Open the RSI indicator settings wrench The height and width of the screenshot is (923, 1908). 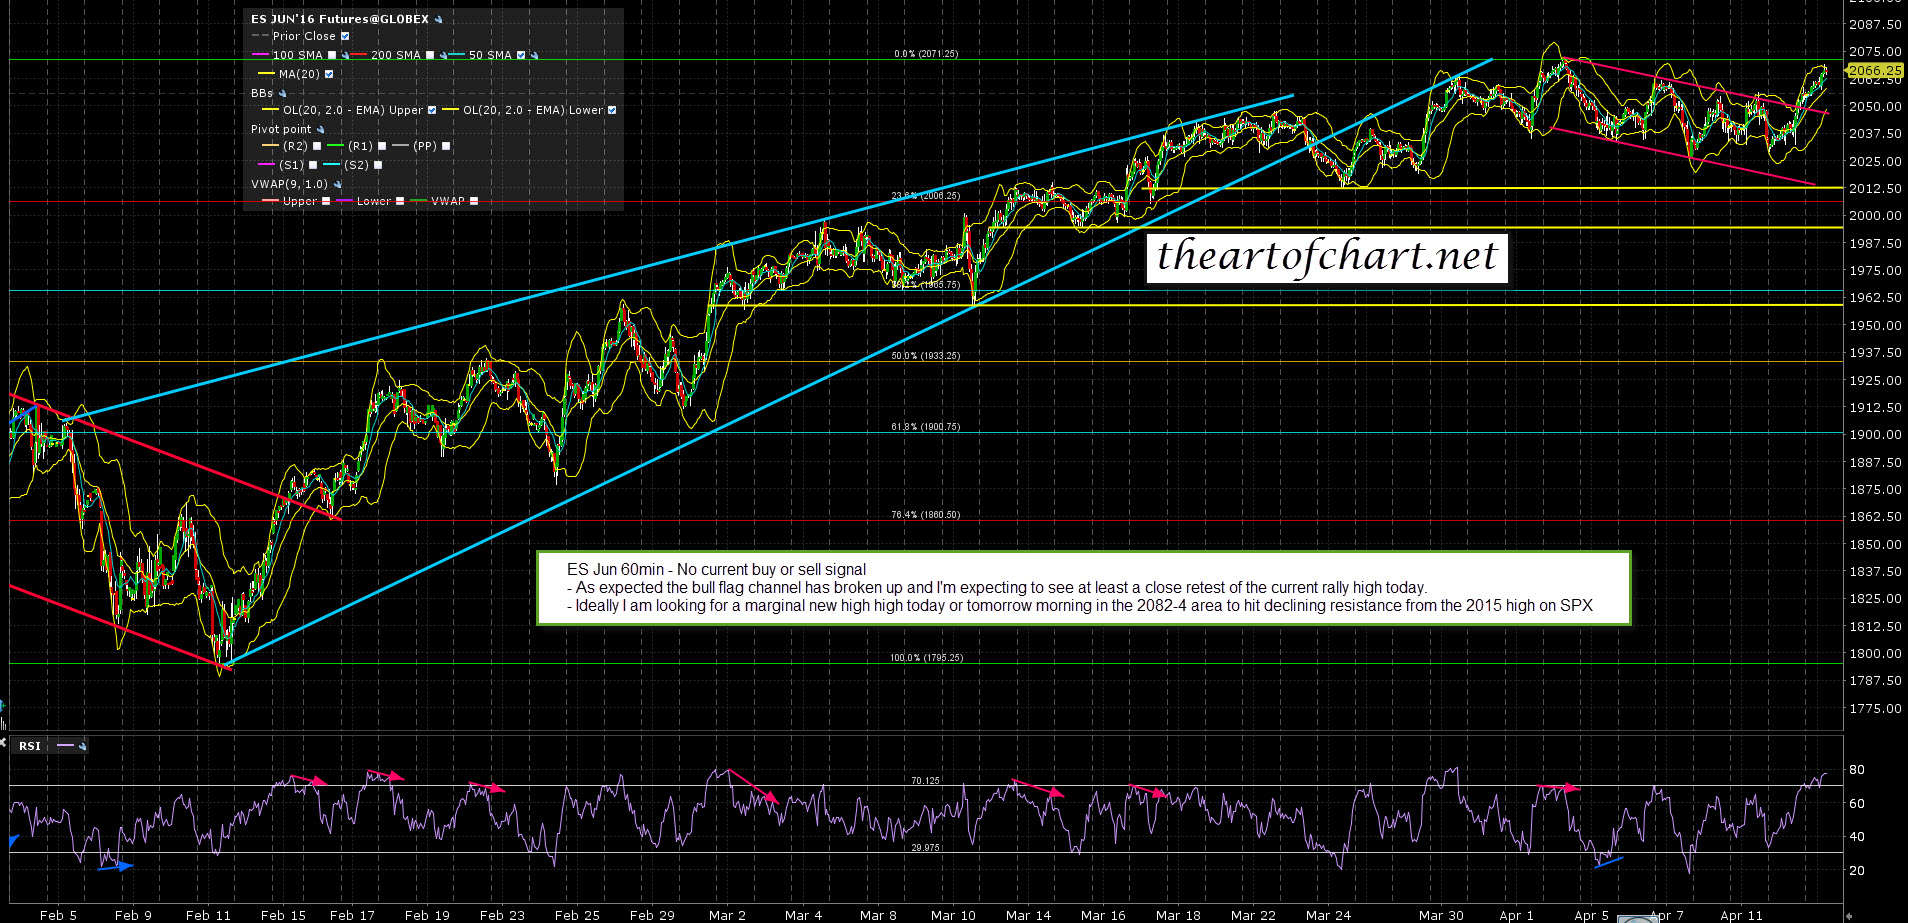(x=82, y=746)
